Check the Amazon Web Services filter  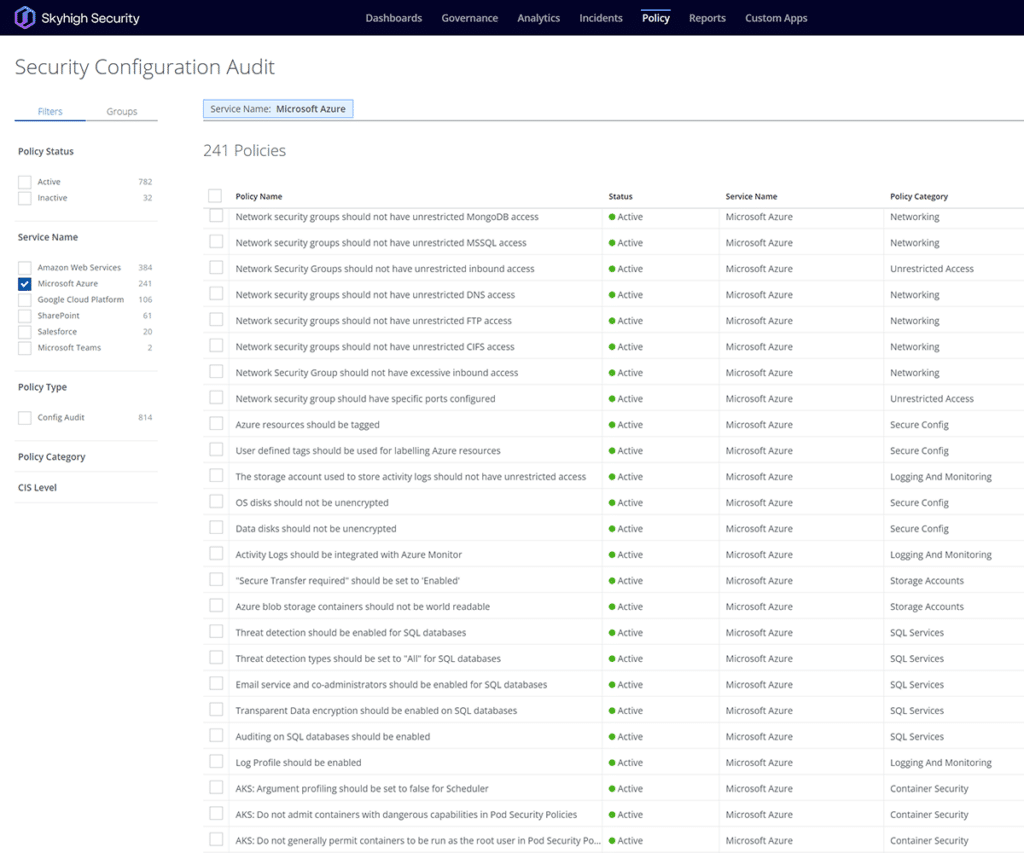coord(25,268)
